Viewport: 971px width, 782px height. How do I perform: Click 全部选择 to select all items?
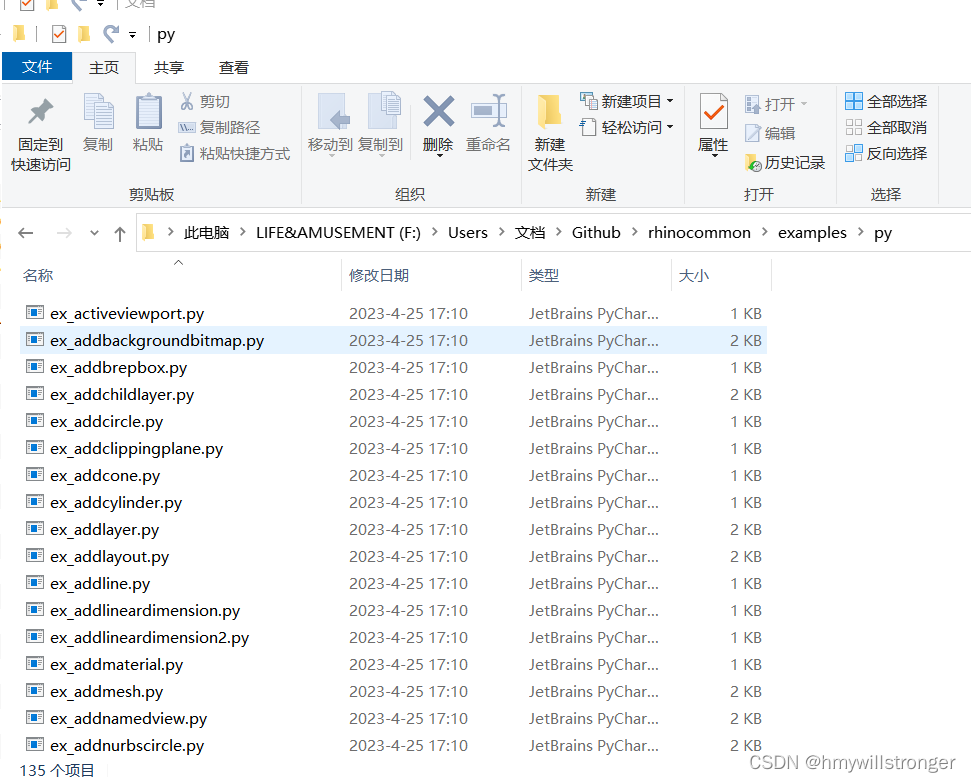point(884,101)
